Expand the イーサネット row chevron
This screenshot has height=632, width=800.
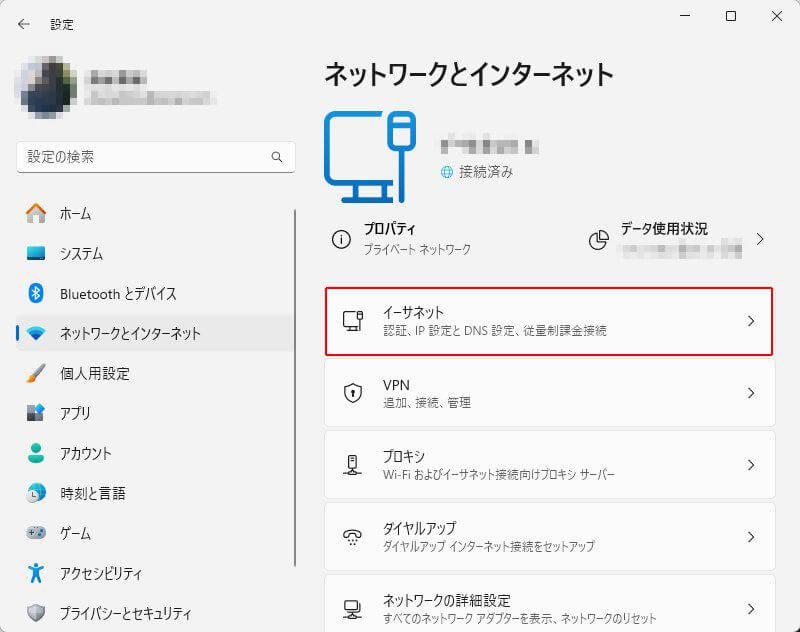pyautogui.click(x=751, y=321)
